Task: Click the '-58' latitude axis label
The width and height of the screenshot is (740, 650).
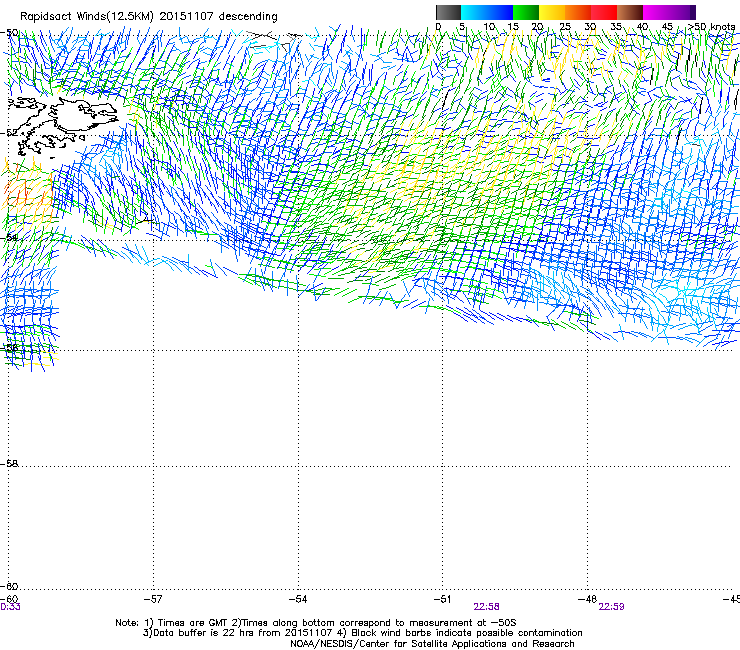Action: pyautogui.click(x=9, y=464)
